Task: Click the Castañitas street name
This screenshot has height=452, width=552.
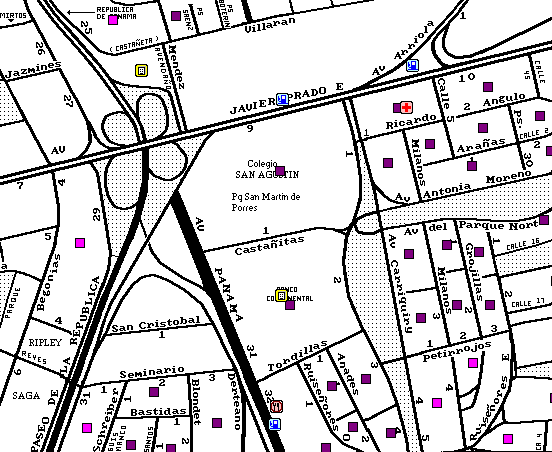Action: click(269, 245)
